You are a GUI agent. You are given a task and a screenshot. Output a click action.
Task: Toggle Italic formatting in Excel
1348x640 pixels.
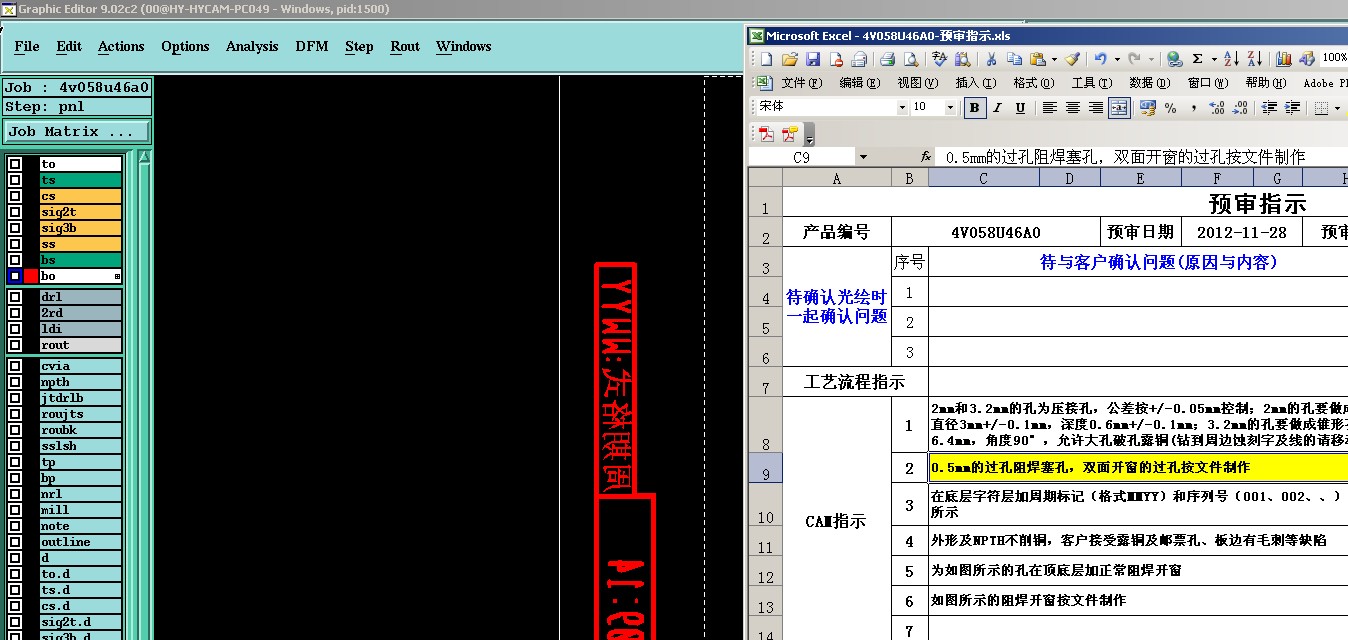[998, 108]
